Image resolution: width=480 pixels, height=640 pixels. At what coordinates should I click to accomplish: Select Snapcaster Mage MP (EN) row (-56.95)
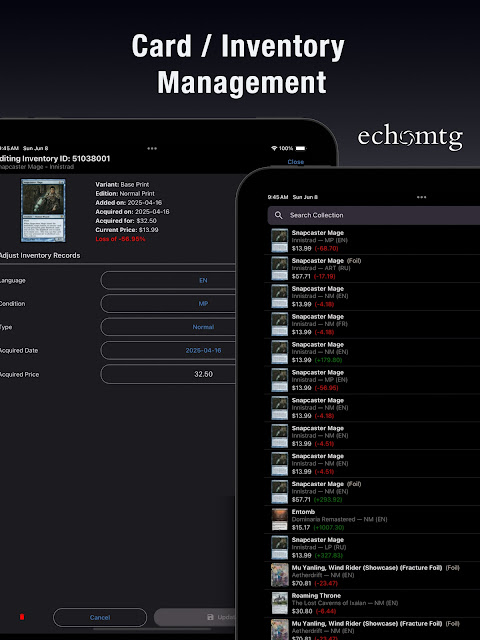pyautogui.click(x=372, y=380)
